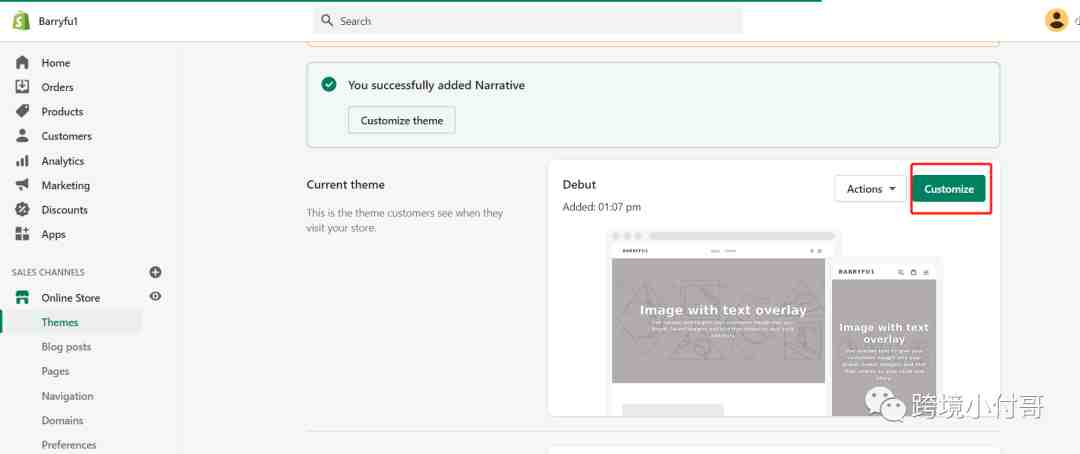This screenshot has height=454, width=1080.
Task: View online store via eye icon
Action: 155,297
